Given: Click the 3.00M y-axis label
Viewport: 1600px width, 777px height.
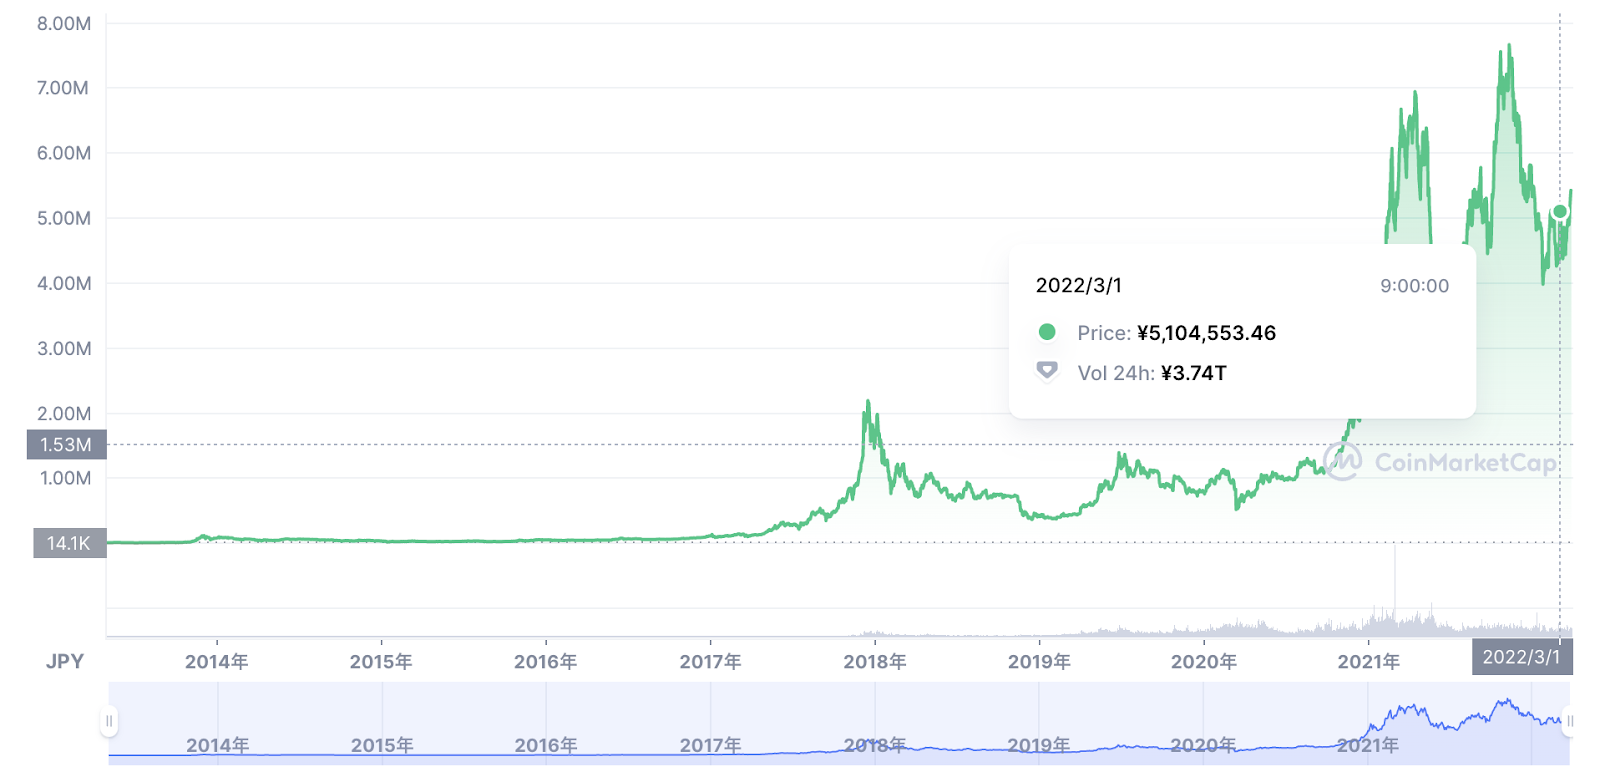Looking at the screenshot, I should pyautogui.click(x=64, y=348).
